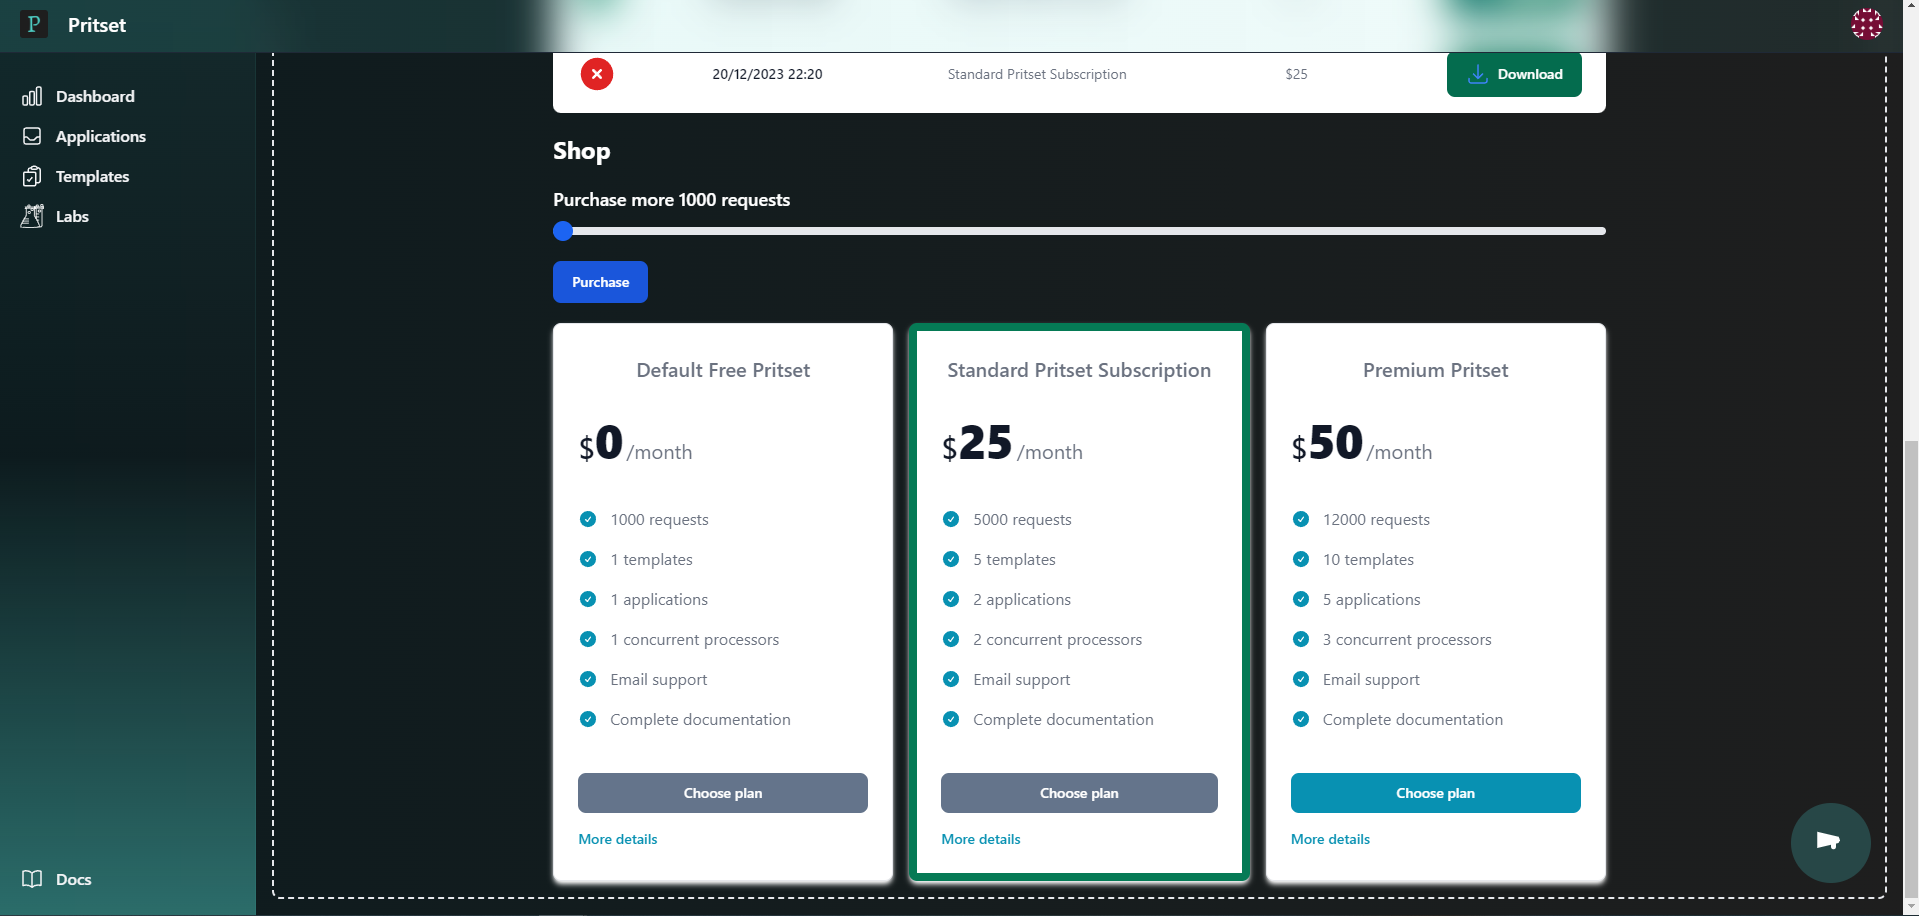Click the Pritset logo icon
The width and height of the screenshot is (1919, 916).
[x=34, y=25]
